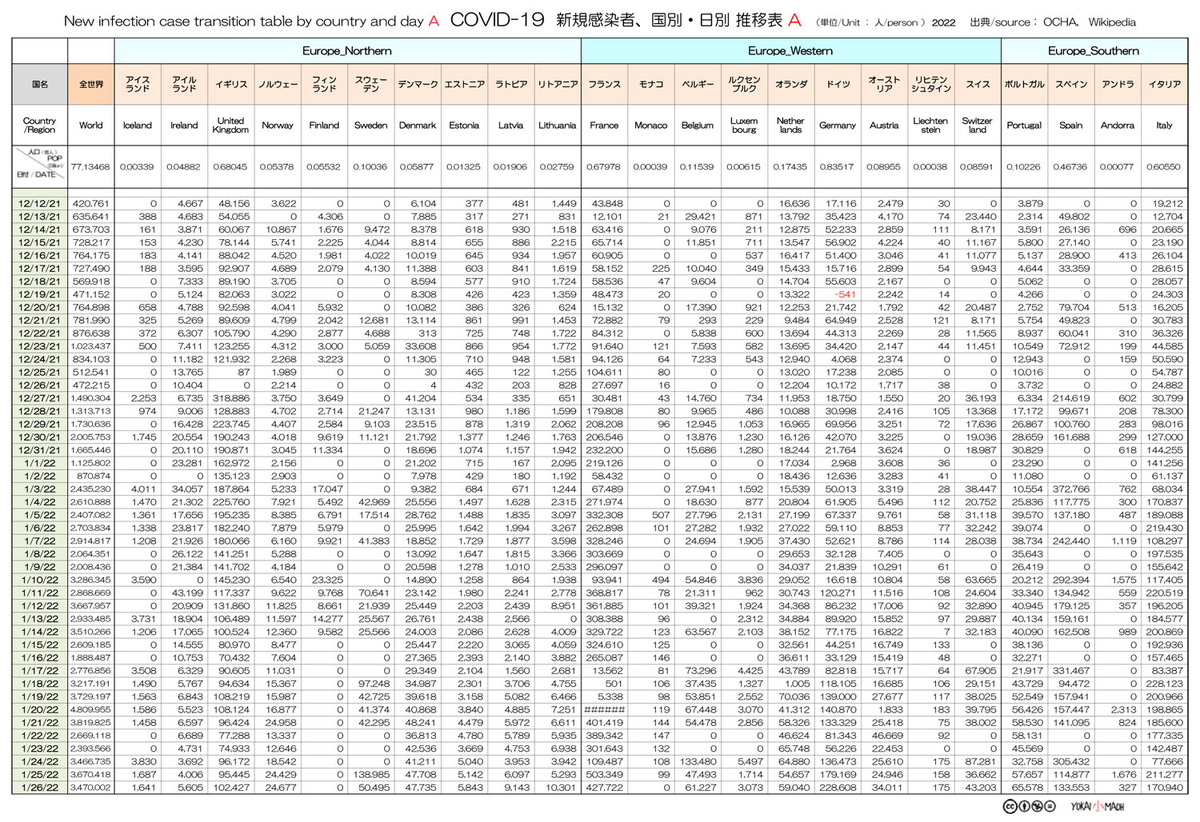Click the Iceland column header

[x=137, y=126]
